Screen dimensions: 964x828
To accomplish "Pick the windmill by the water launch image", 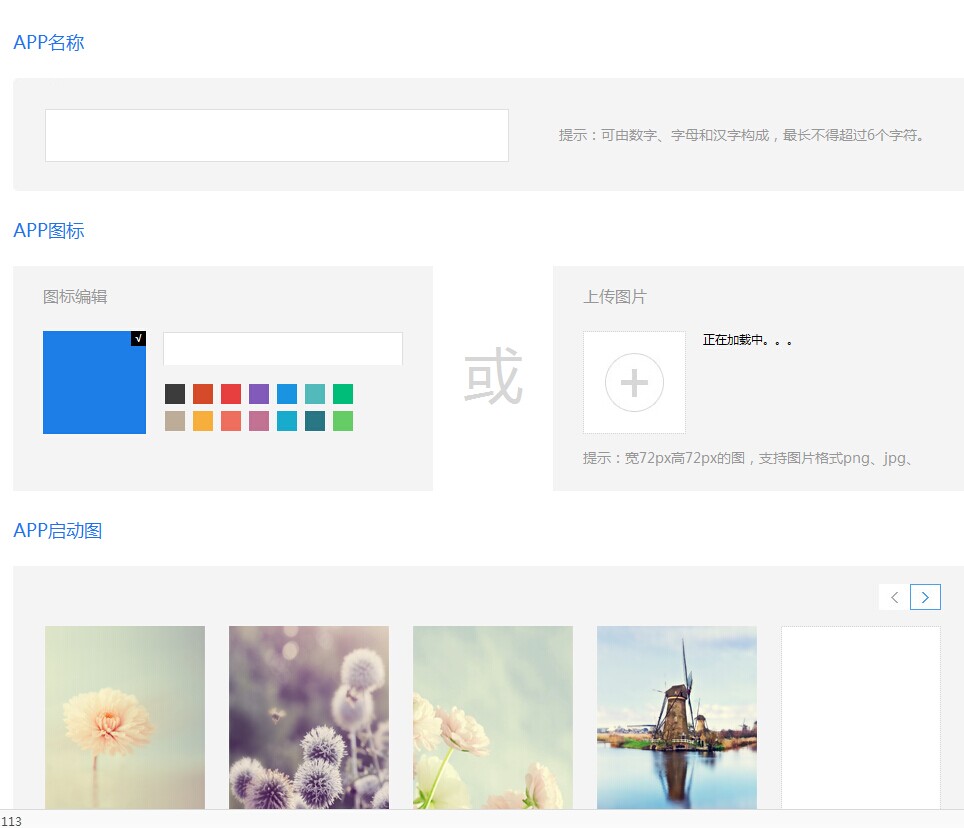I will point(677,717).
